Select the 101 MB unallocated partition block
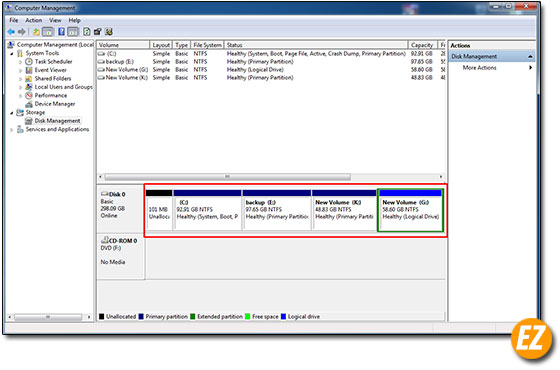 [x=159, y=210]
